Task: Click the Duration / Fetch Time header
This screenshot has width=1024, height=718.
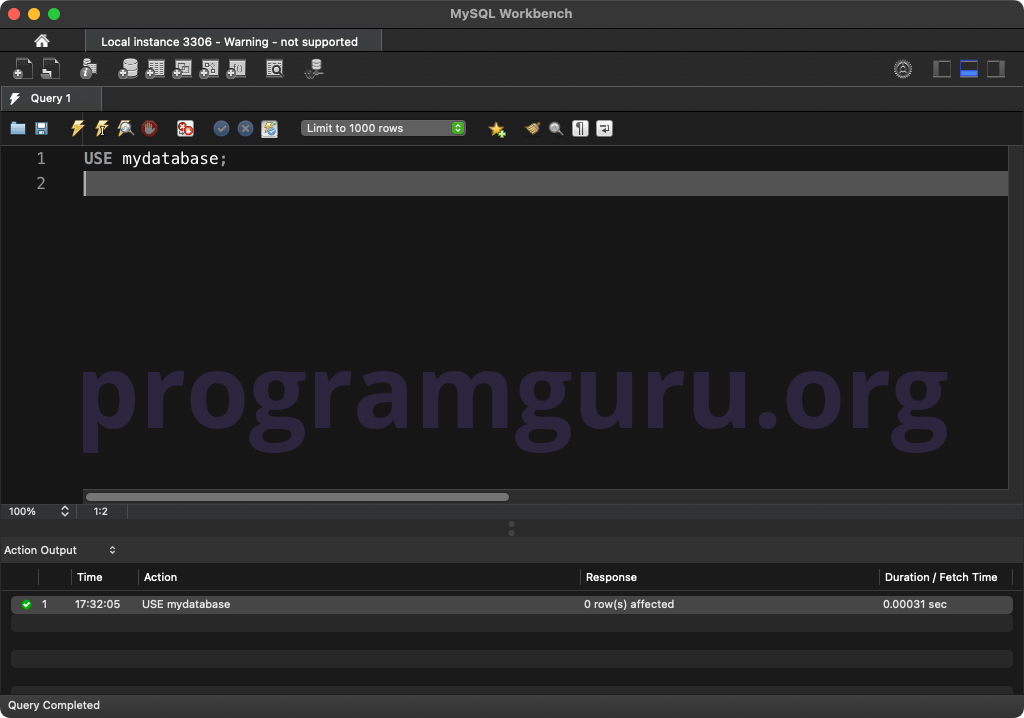Action: coord(940,577)
